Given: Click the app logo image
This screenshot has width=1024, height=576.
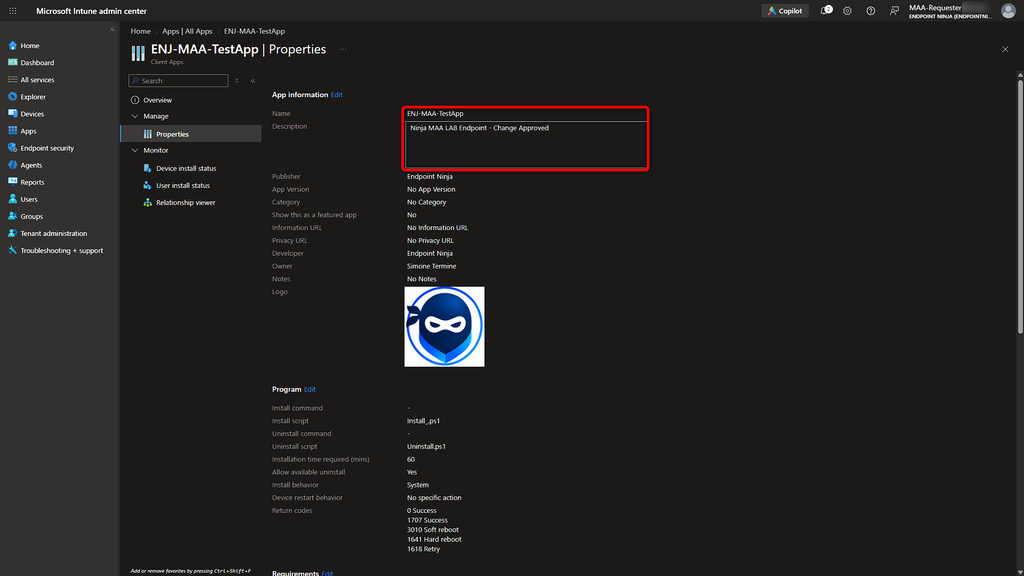Looking at the screenshot, I should (x=444, y=327).
